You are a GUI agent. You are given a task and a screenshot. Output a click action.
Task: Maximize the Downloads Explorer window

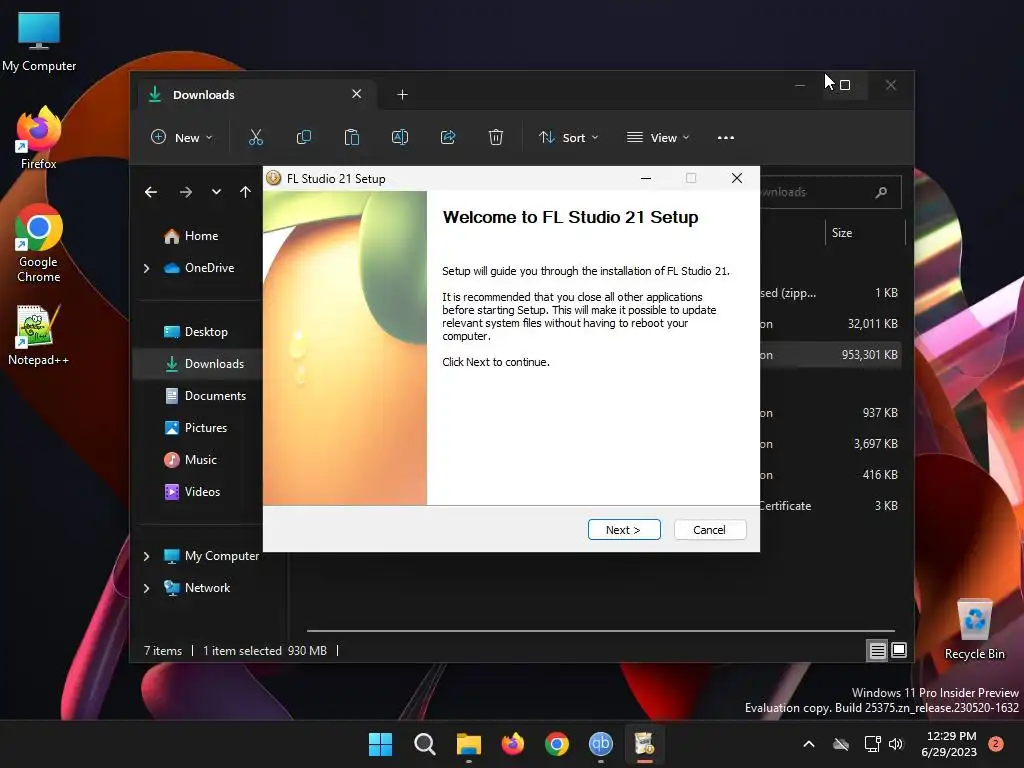[x=845, y=85]
